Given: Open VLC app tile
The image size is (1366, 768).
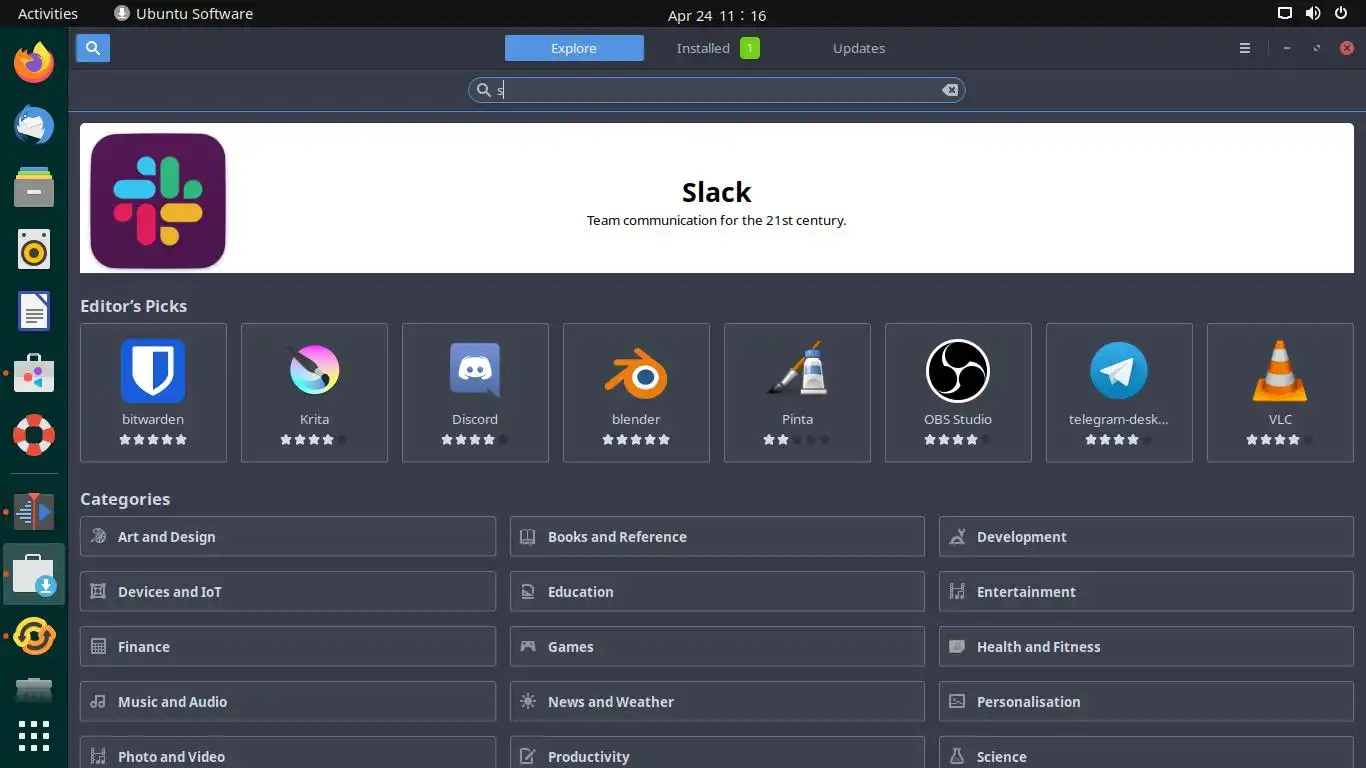Looking at the screenshot, I should click(x=1280, y=392).
